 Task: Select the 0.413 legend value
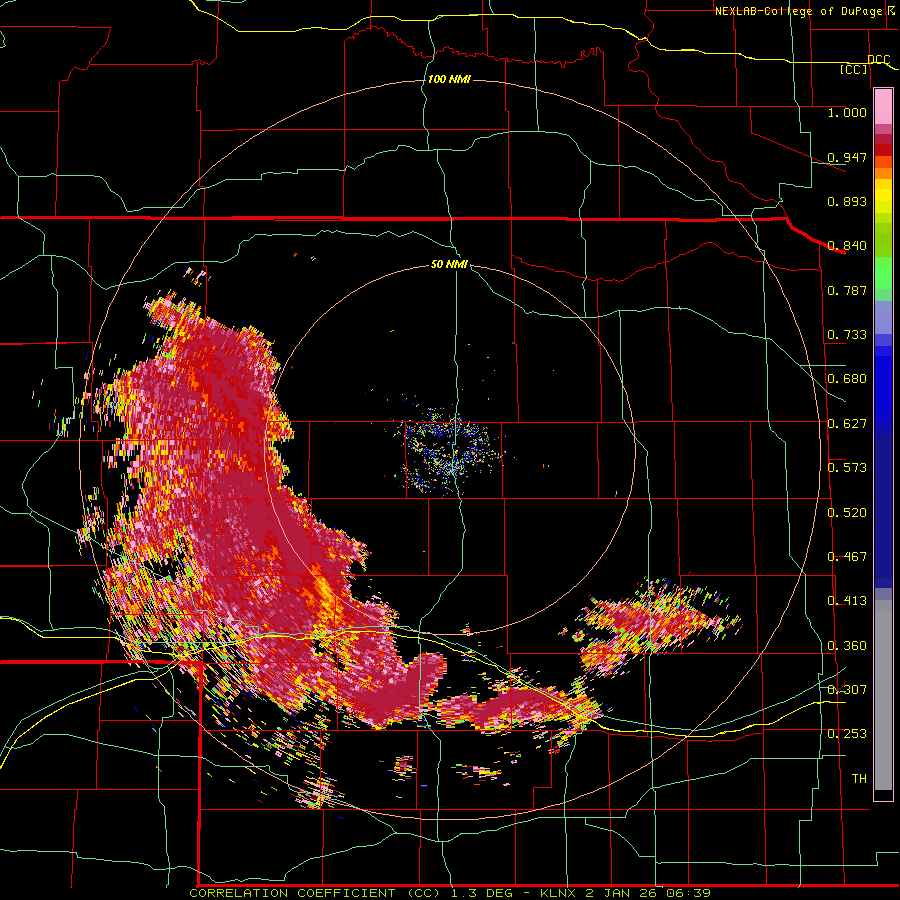pos(847,601)
